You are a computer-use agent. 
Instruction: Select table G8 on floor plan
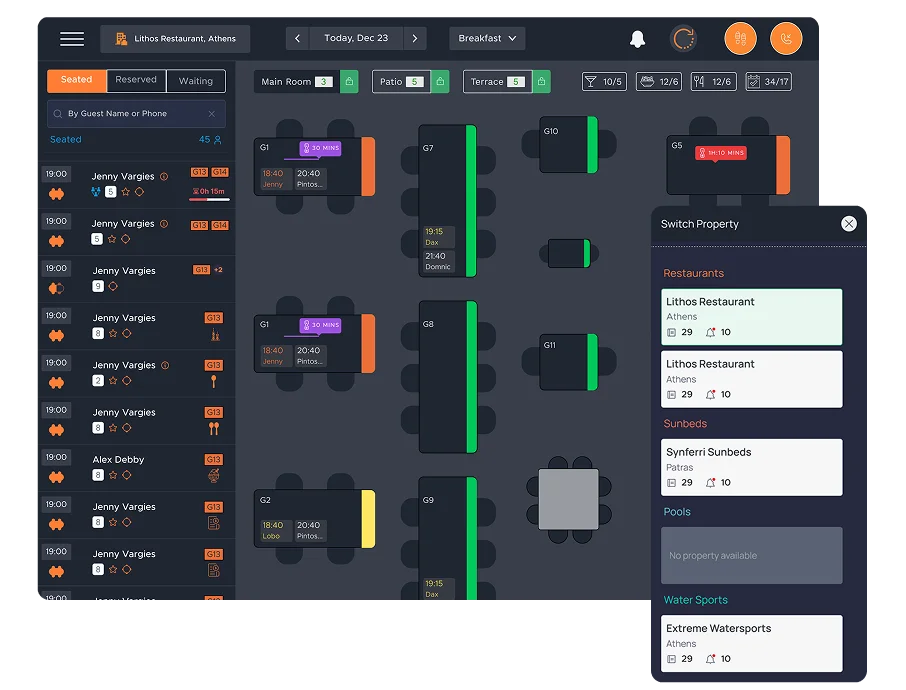pos(448,377)
